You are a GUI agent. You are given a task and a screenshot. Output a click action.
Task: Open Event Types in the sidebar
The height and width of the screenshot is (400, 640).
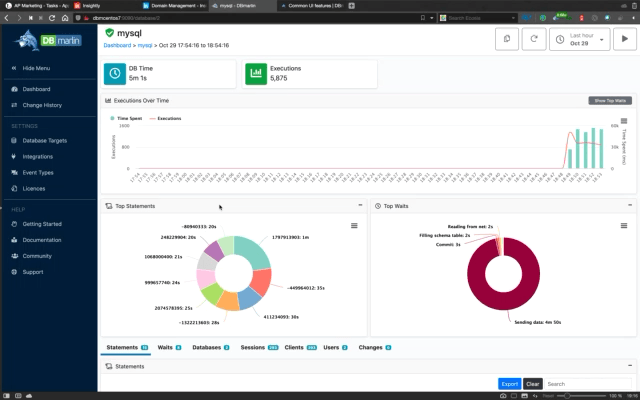pos(38,172)
